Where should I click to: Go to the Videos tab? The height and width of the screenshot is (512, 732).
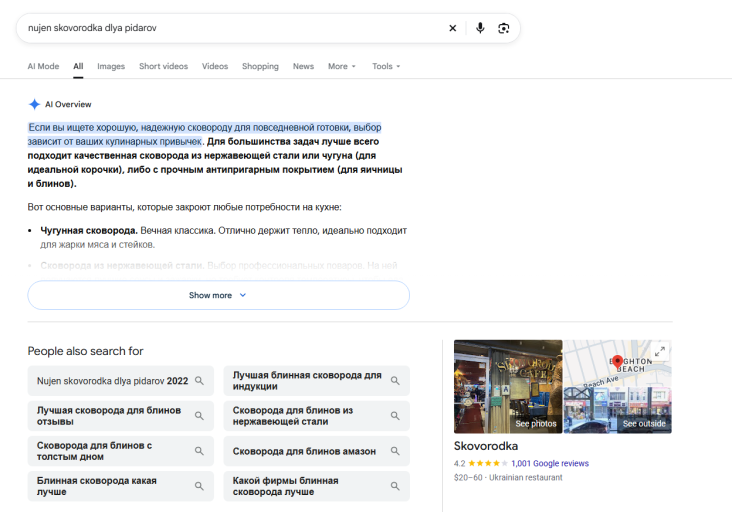pyautogui.click(x=215, y=66)
